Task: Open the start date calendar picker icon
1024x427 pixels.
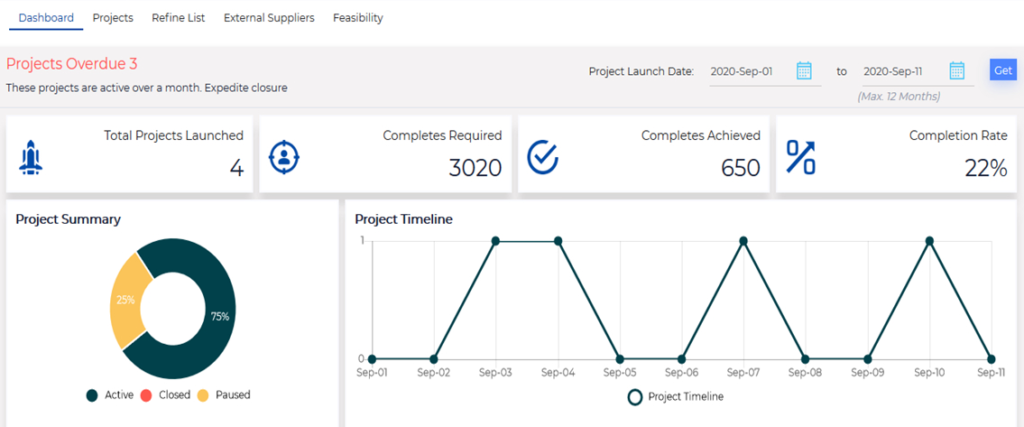Action: point(804,71)
